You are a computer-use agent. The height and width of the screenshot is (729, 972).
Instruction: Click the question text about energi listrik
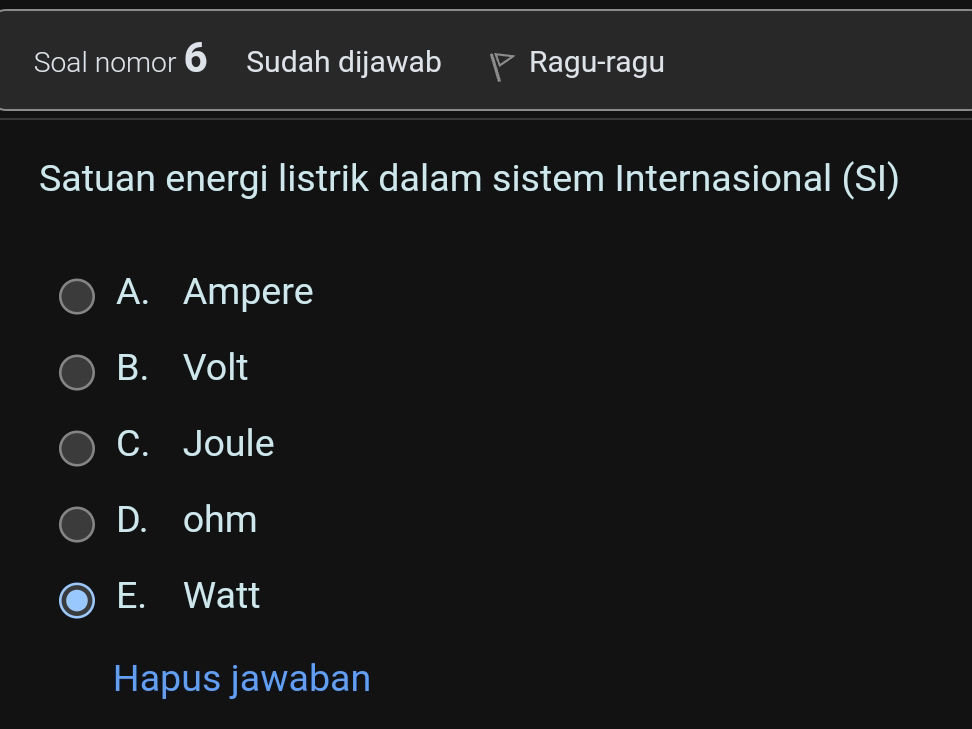pyautogui.click(x=468, y=180)
